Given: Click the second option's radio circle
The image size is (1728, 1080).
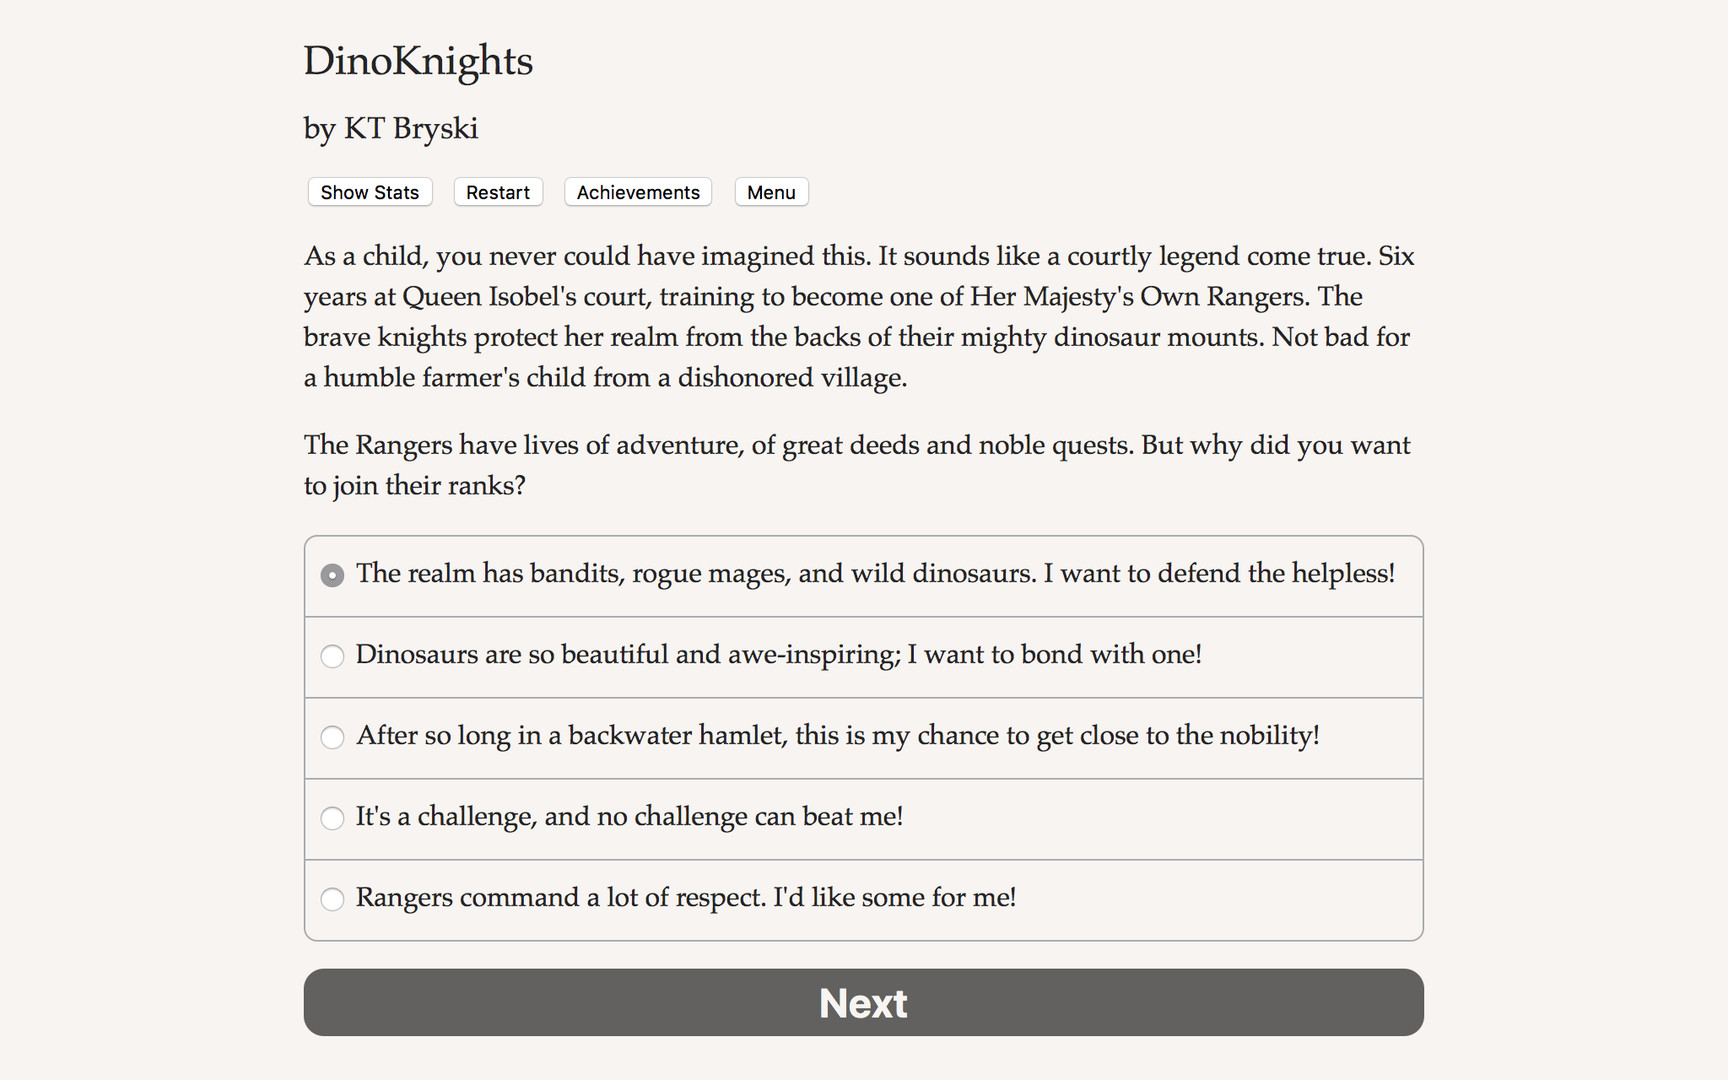Looking at the screenshot, I should [x=332, y=656].
